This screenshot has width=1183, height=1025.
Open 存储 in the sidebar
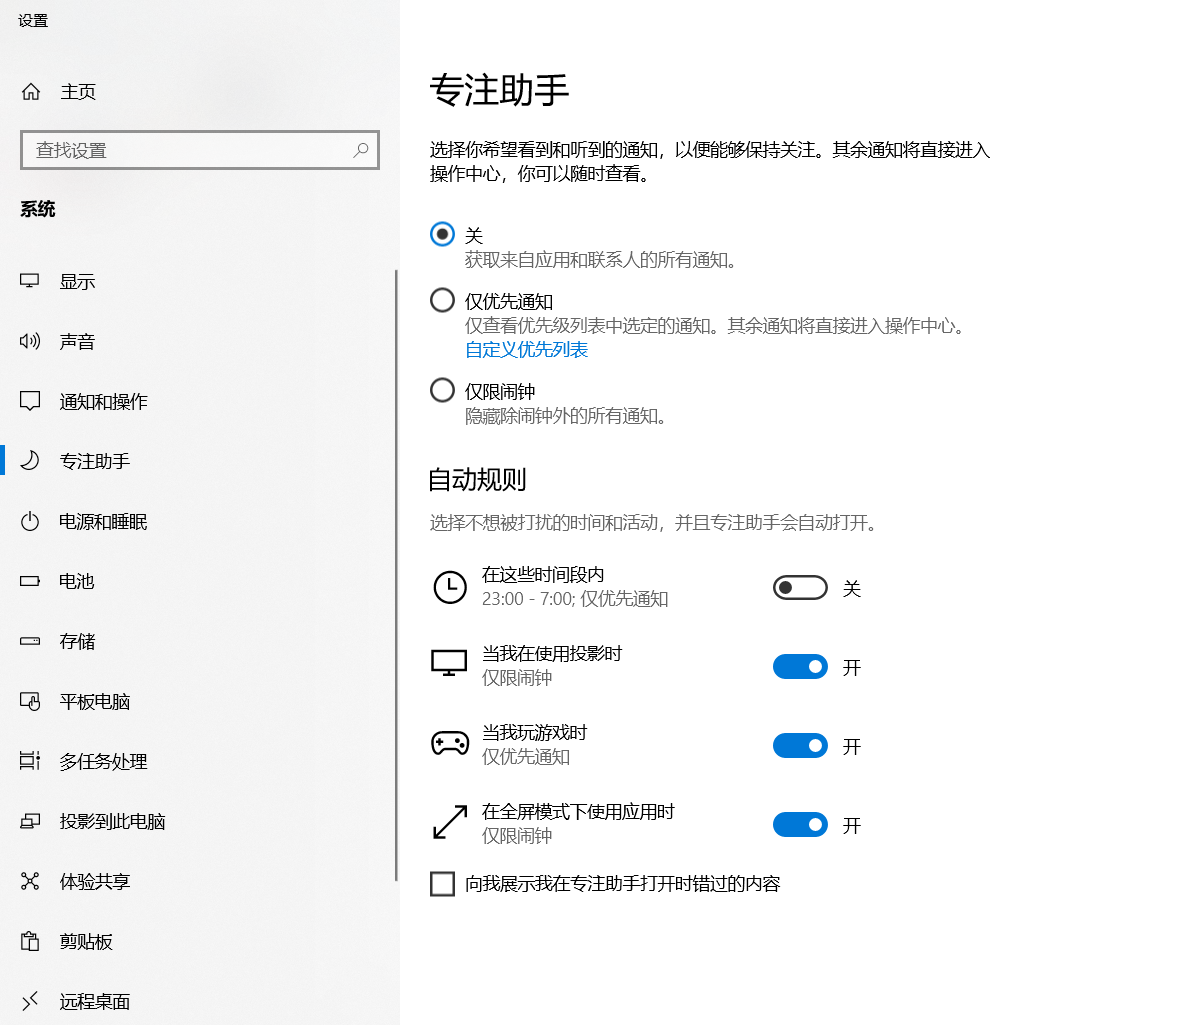[198, 641]
